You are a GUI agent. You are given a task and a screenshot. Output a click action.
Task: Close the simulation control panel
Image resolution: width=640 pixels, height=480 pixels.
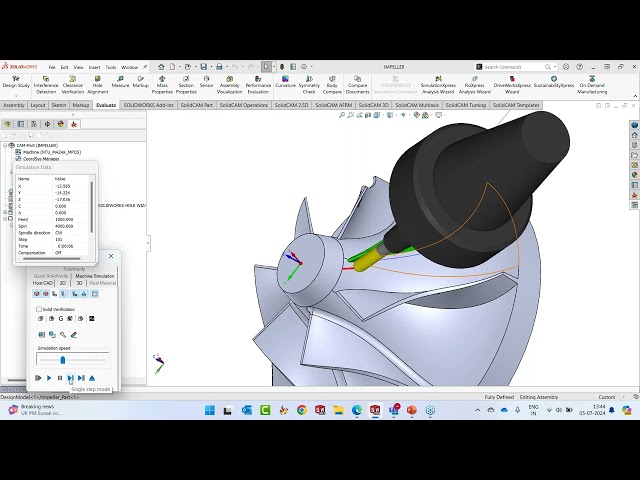(x=111, y=256)
